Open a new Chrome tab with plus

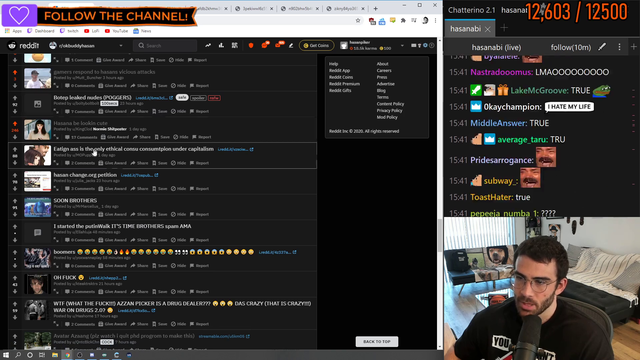coord(376,9)
